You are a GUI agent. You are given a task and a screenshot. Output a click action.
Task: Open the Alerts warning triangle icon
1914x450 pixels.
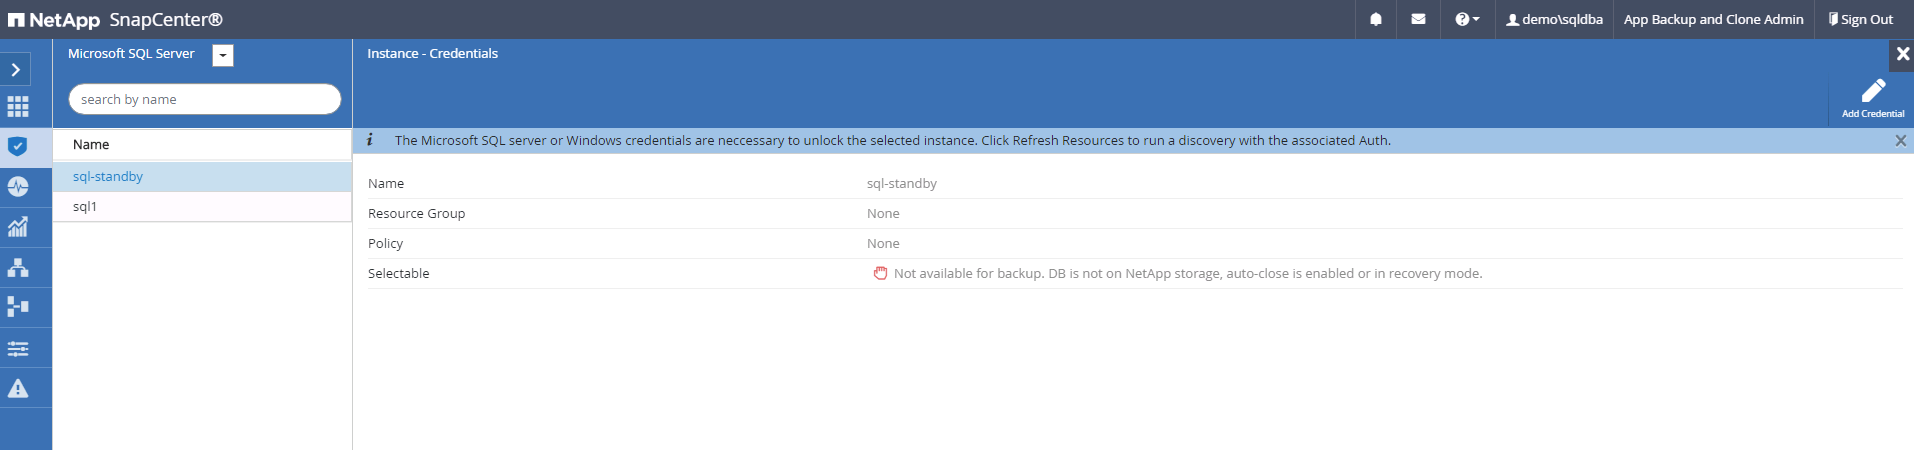[18, 388]
